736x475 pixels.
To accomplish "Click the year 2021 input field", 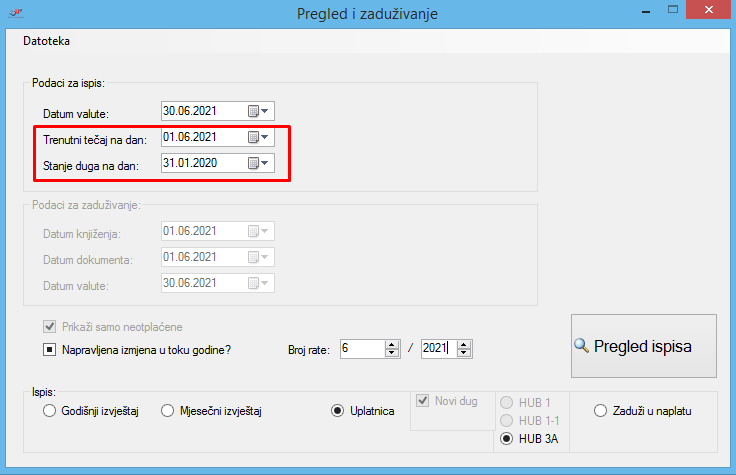I will [438, 349].
